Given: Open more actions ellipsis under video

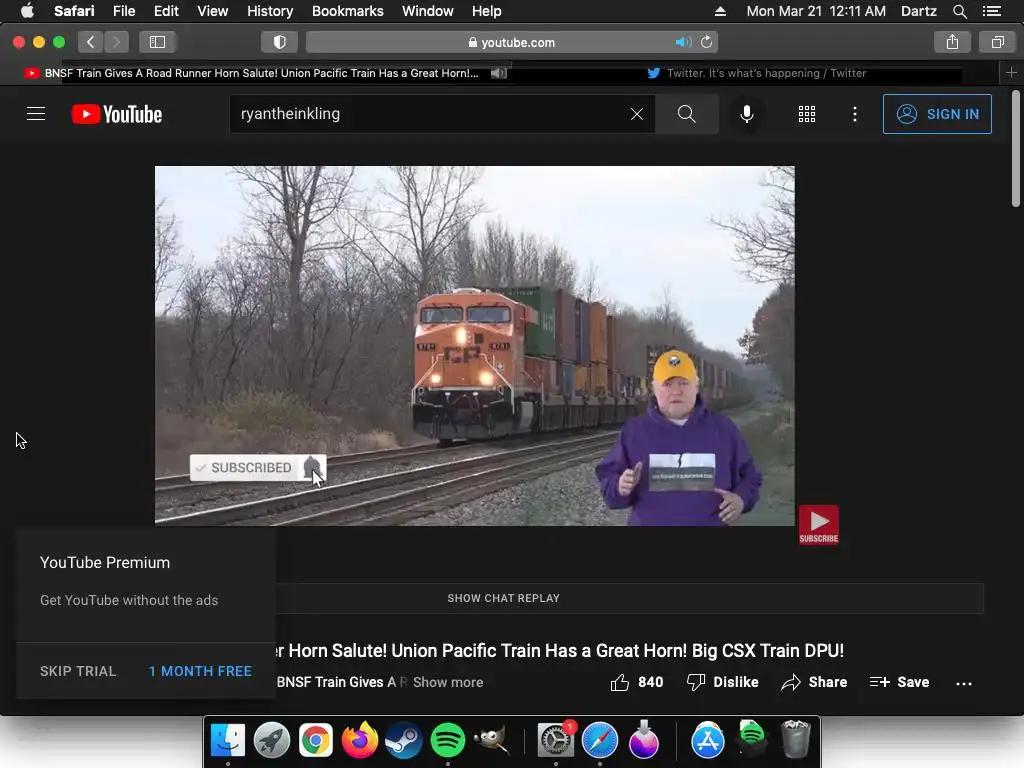Looking at the screenshot, I should pos(964,684).
